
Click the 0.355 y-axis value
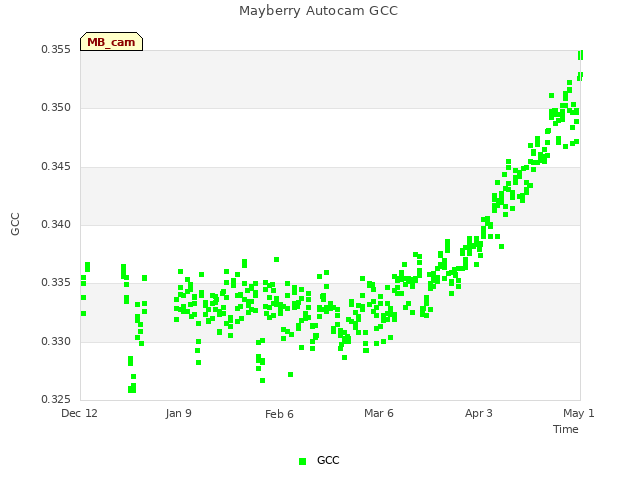click(x=56, y=49)
